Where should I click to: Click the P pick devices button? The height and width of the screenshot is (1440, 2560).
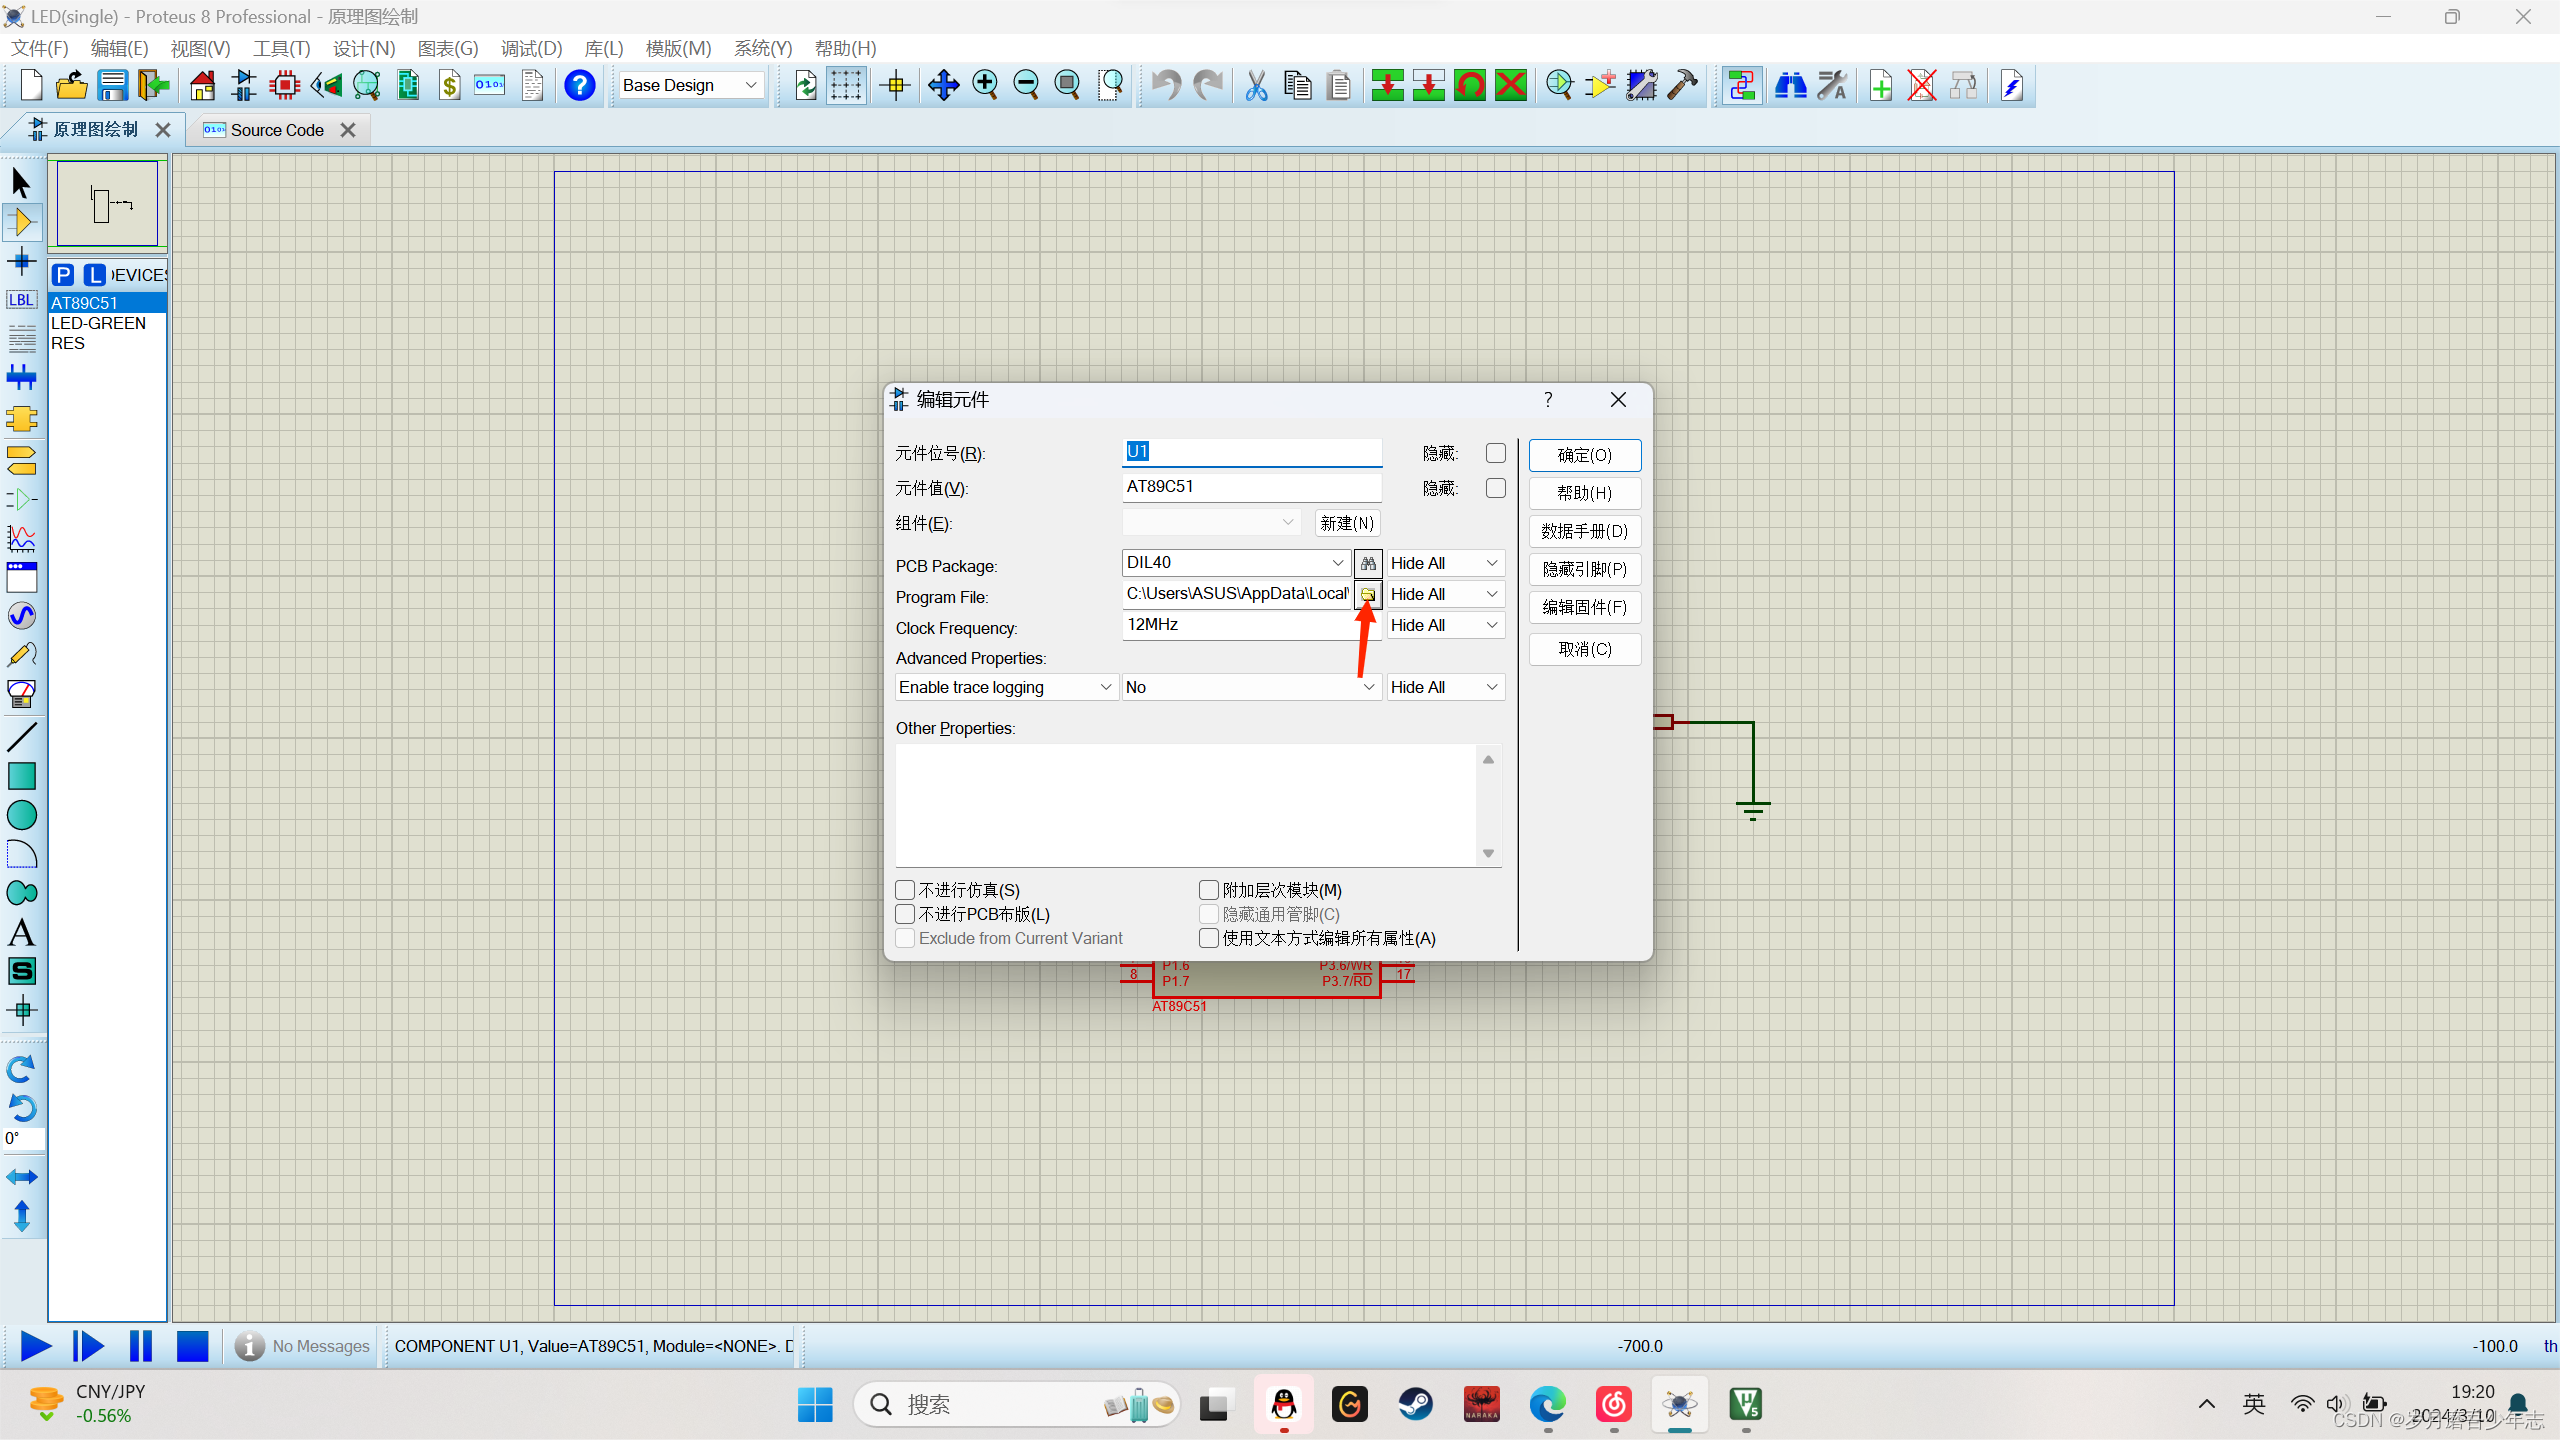pyautogui.click(x=63, y=275)
